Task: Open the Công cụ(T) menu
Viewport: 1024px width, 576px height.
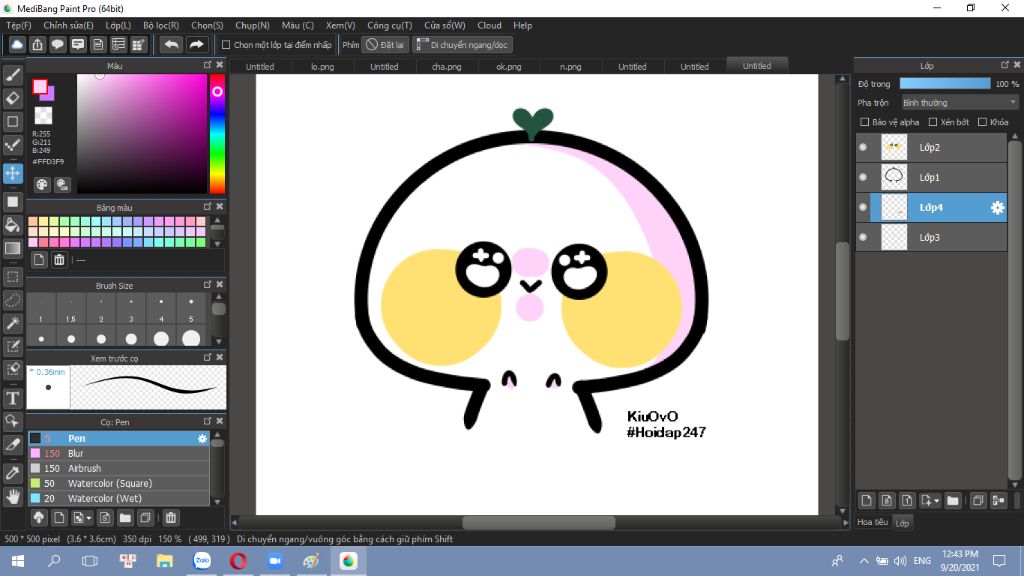Action: pos(389,25)
